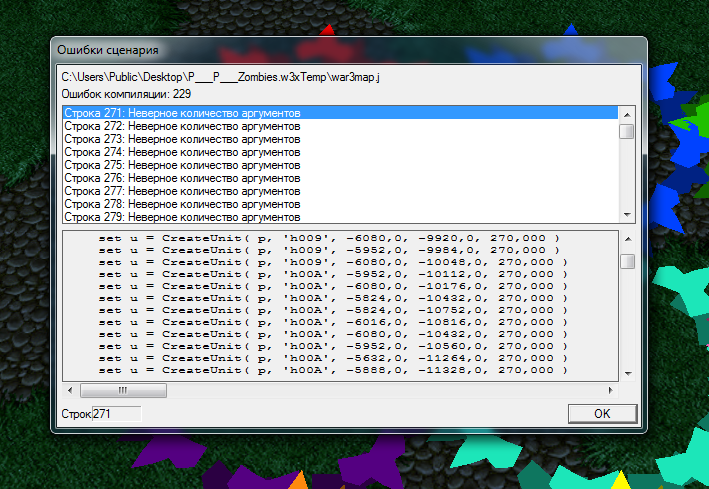Click code line with -5888,0, -11328,0
The image size is (709, 489).
[x=333, y=370]
